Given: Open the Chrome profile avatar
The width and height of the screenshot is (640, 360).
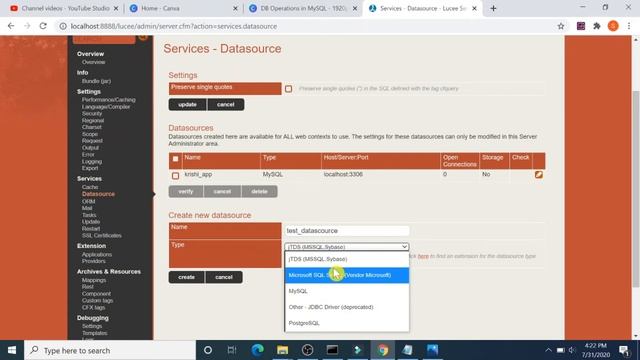Looking at the screenshot, I should click(613, 26).
